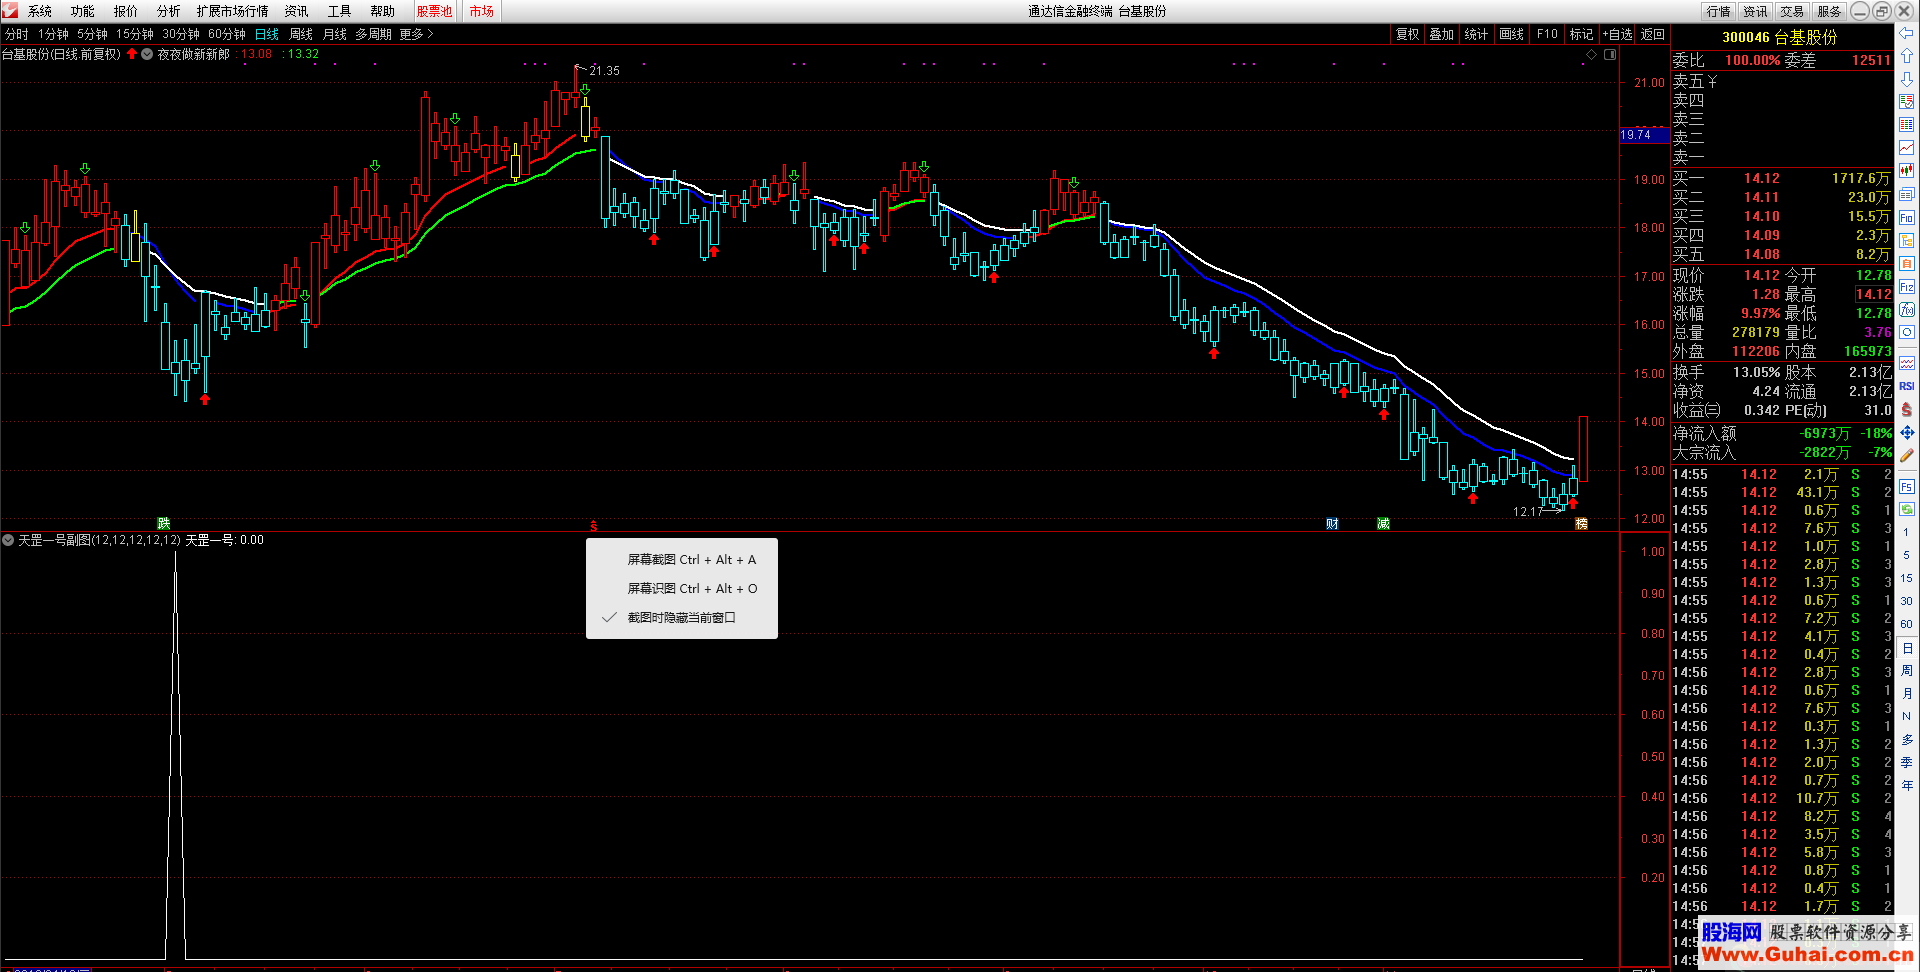This screenshot has height=972, width=1920.
Task: Select the blue move-arrows icon in sidebar
Action: [x=1907, y=433]
